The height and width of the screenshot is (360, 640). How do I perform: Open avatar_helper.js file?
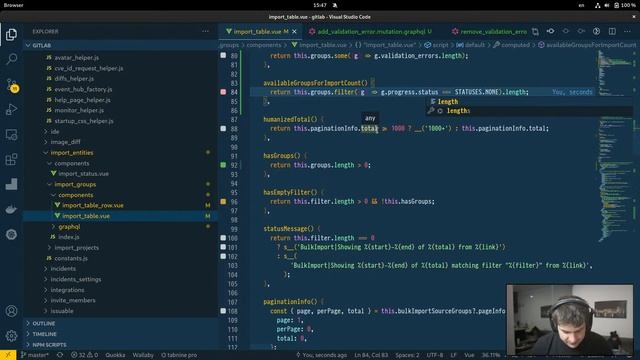click(x=121, y=58)
